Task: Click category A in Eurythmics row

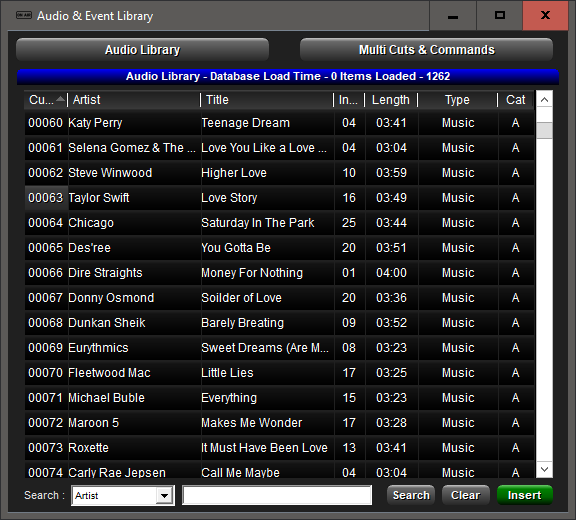Action: point(516,347)
